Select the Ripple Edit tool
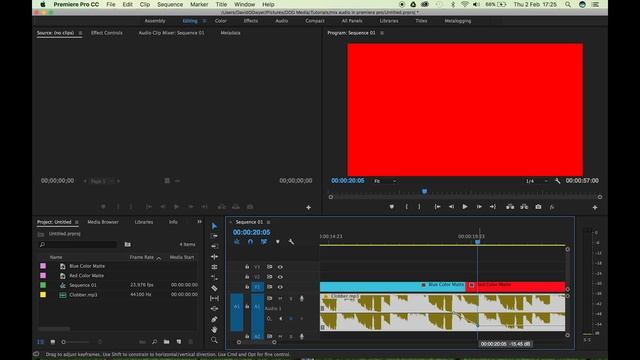The width and height of the screenshot is (640, 360). 214,247
